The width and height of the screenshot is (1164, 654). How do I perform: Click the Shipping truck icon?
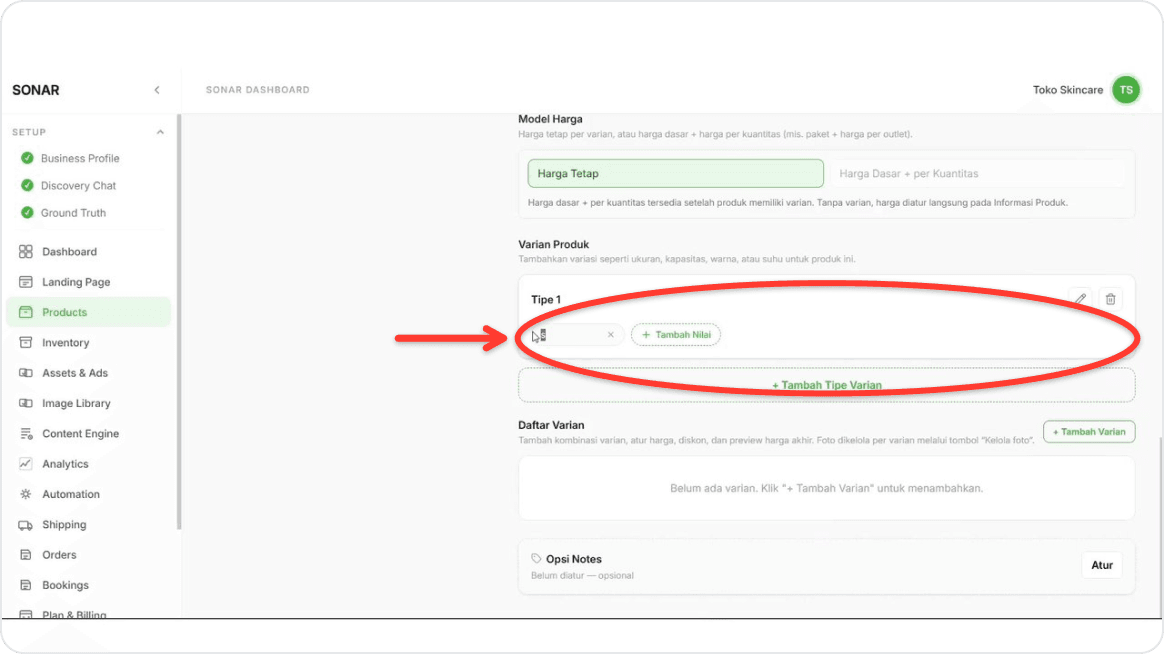(26, 525)
